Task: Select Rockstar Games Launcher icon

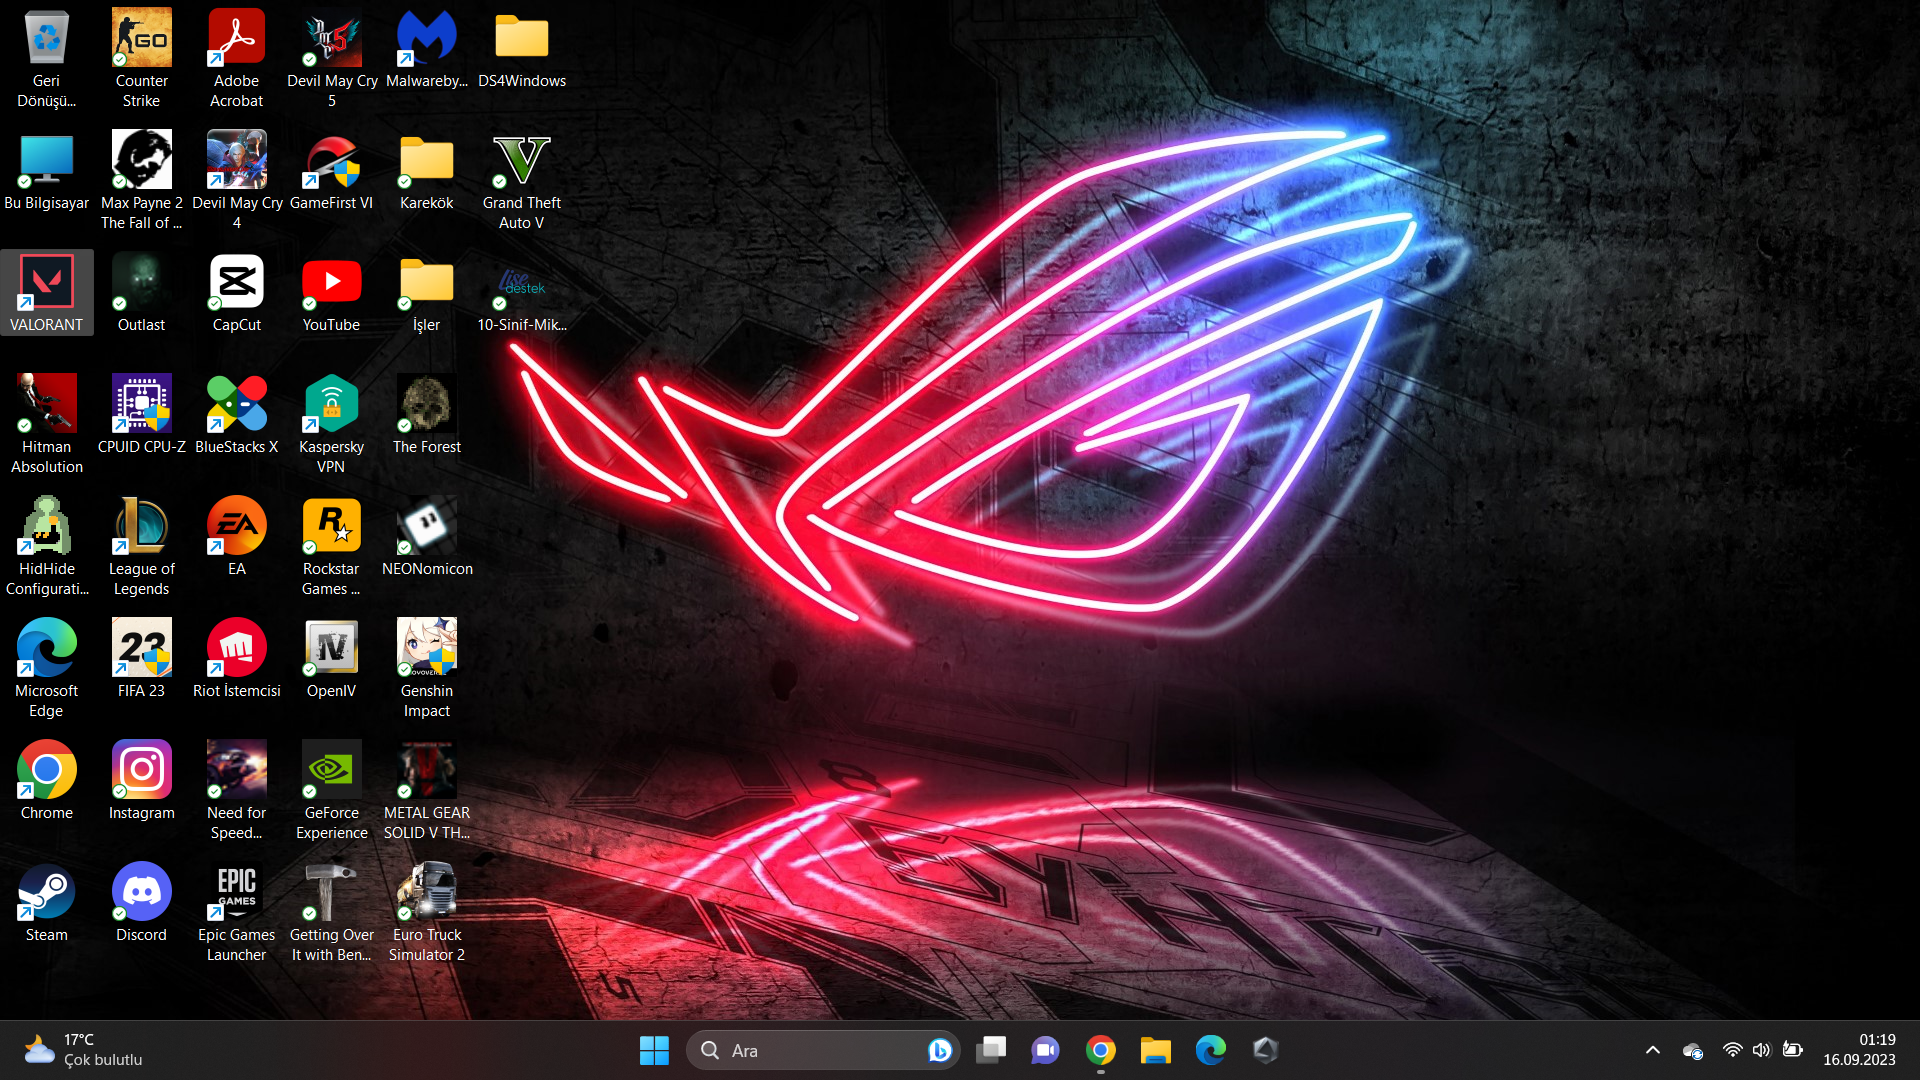Action: (331, 546)
